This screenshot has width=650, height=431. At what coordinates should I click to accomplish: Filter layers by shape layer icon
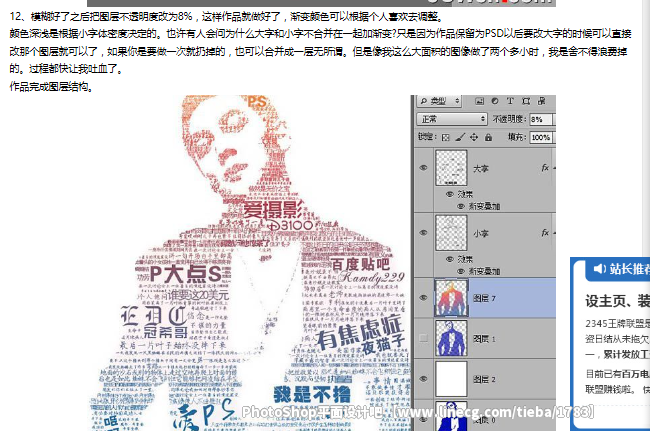point(526,101)
